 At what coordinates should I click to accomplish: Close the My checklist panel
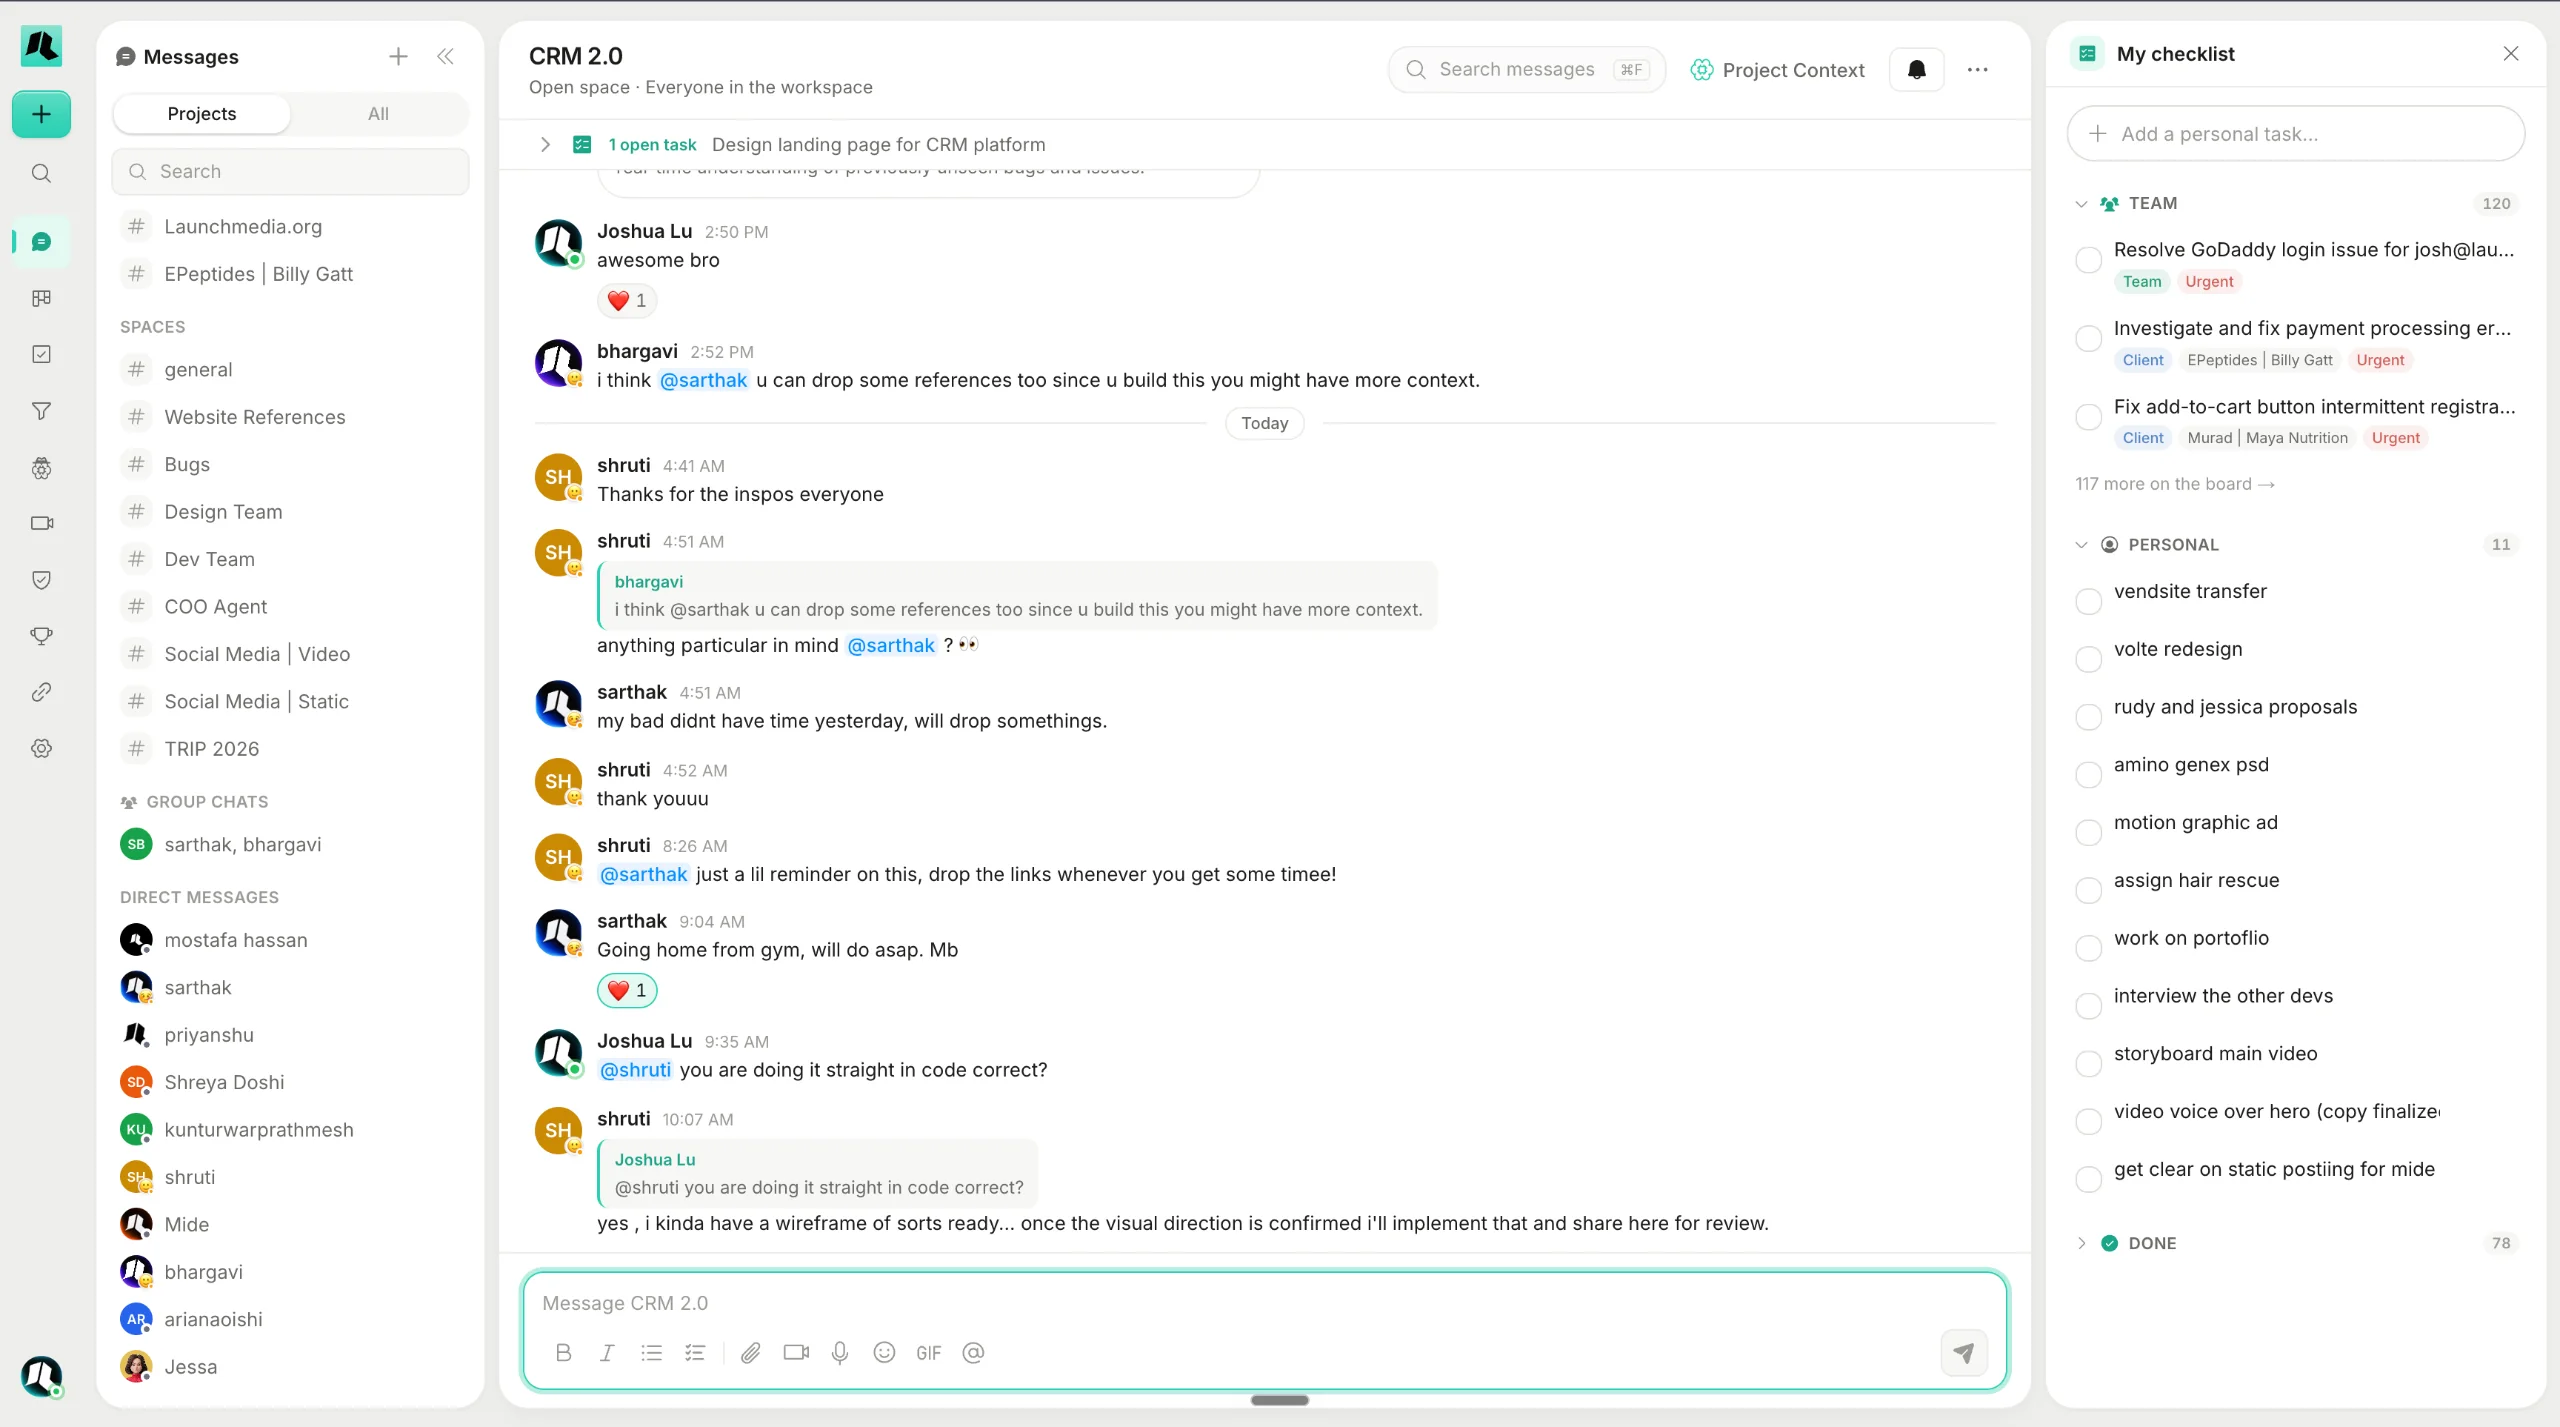[x=2511, y=54]
